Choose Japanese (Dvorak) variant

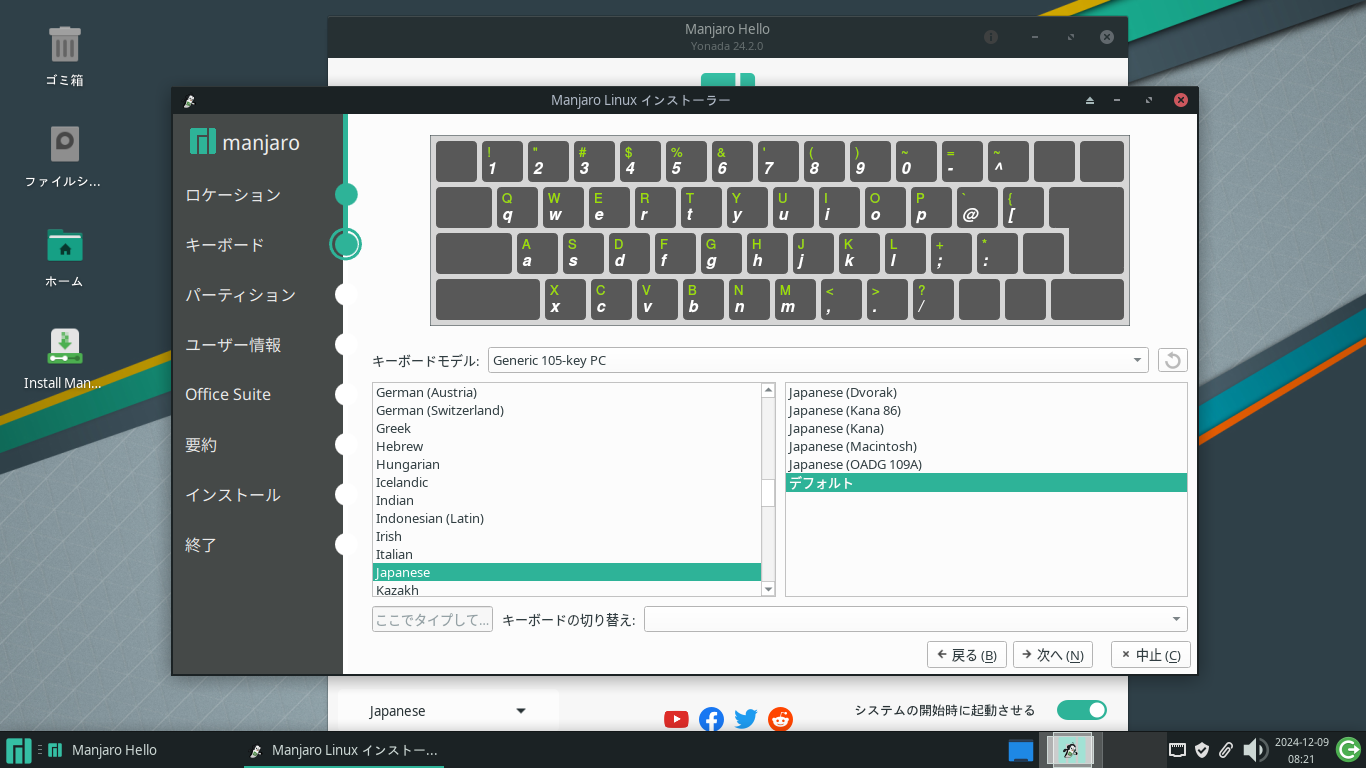pyautogui.click(x=986, y=392)
